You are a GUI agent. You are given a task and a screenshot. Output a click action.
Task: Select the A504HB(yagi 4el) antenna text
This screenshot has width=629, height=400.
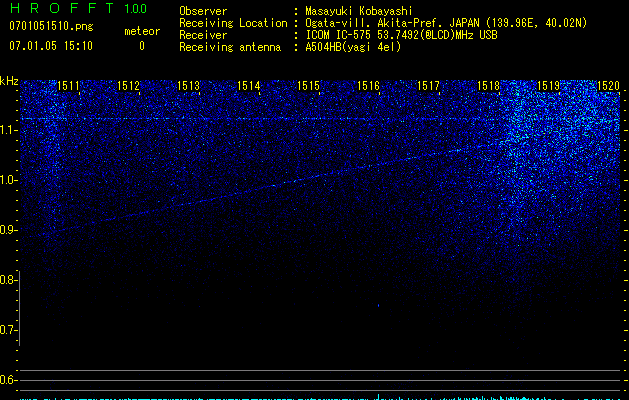[353, 47]
